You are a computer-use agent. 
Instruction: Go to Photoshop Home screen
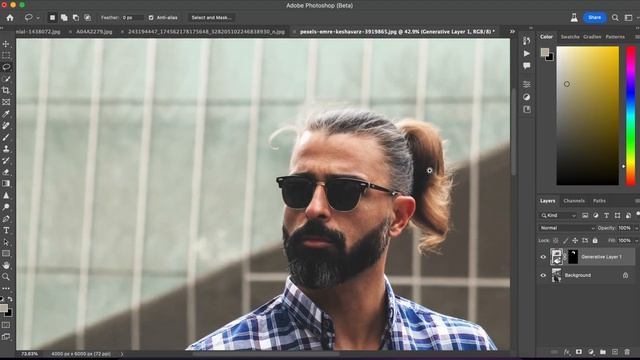click(x=10, y=18)
